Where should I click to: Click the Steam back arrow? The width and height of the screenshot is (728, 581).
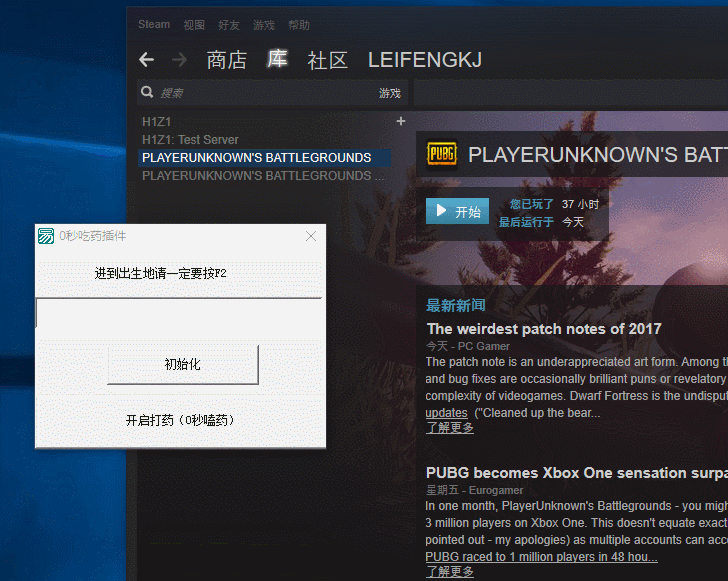coord(147,60)
